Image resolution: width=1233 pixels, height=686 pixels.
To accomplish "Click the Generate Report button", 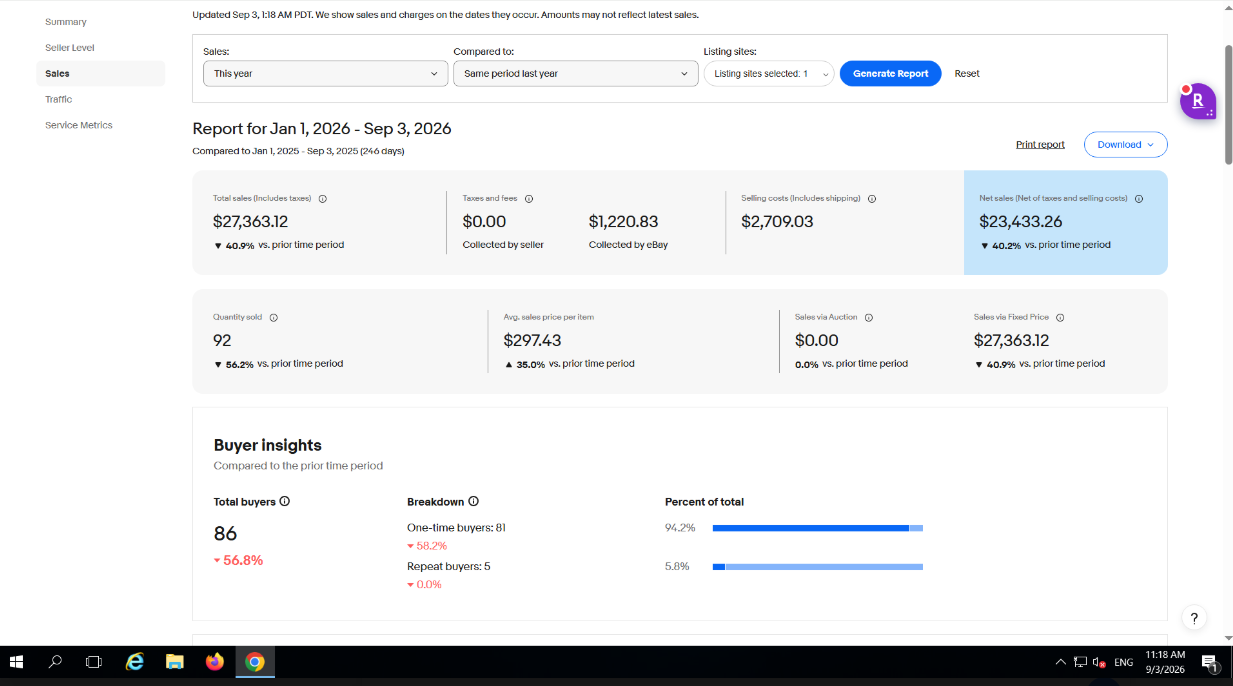I will tap(890, 74).
